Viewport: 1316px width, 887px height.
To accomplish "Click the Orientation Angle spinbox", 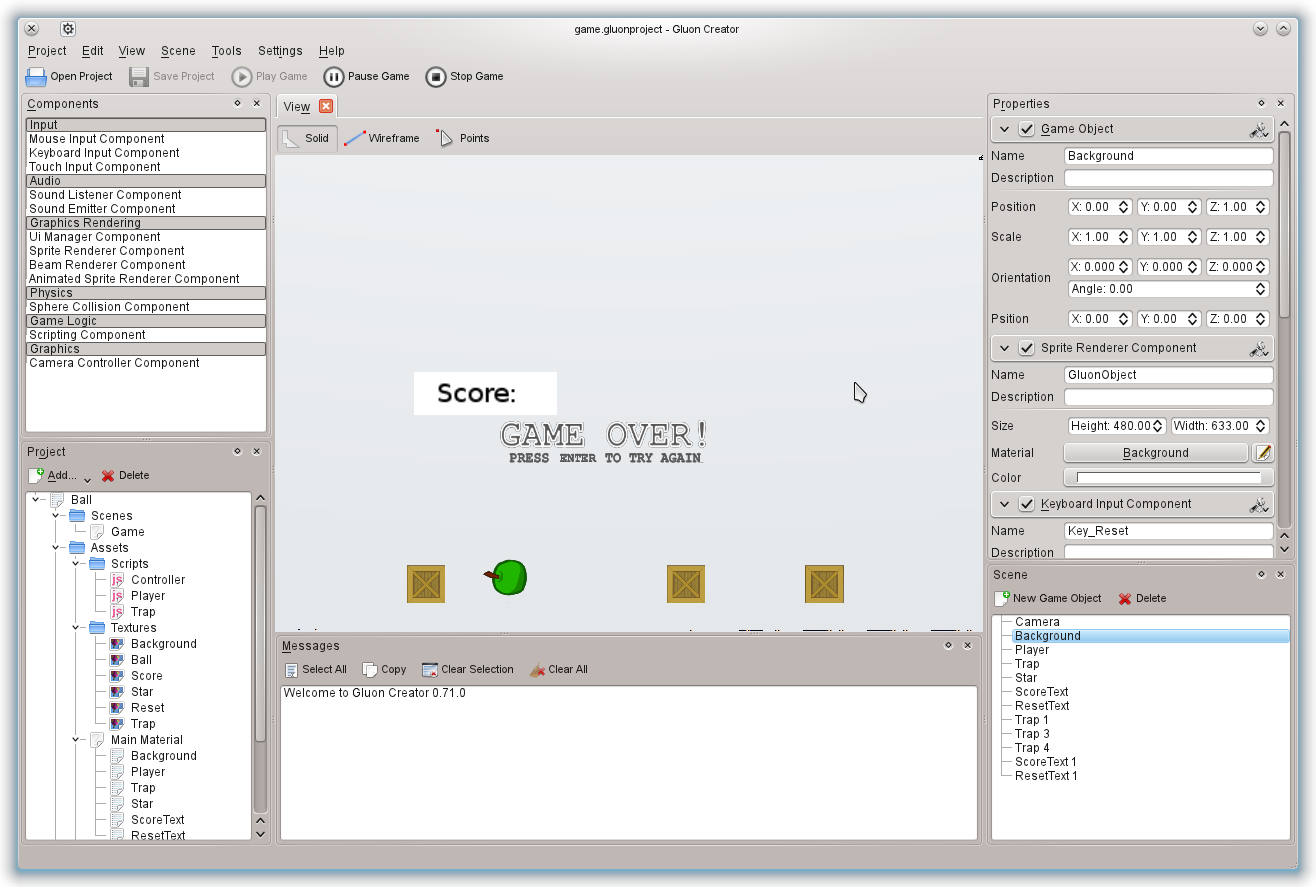I will click(x=1169, y=289).
